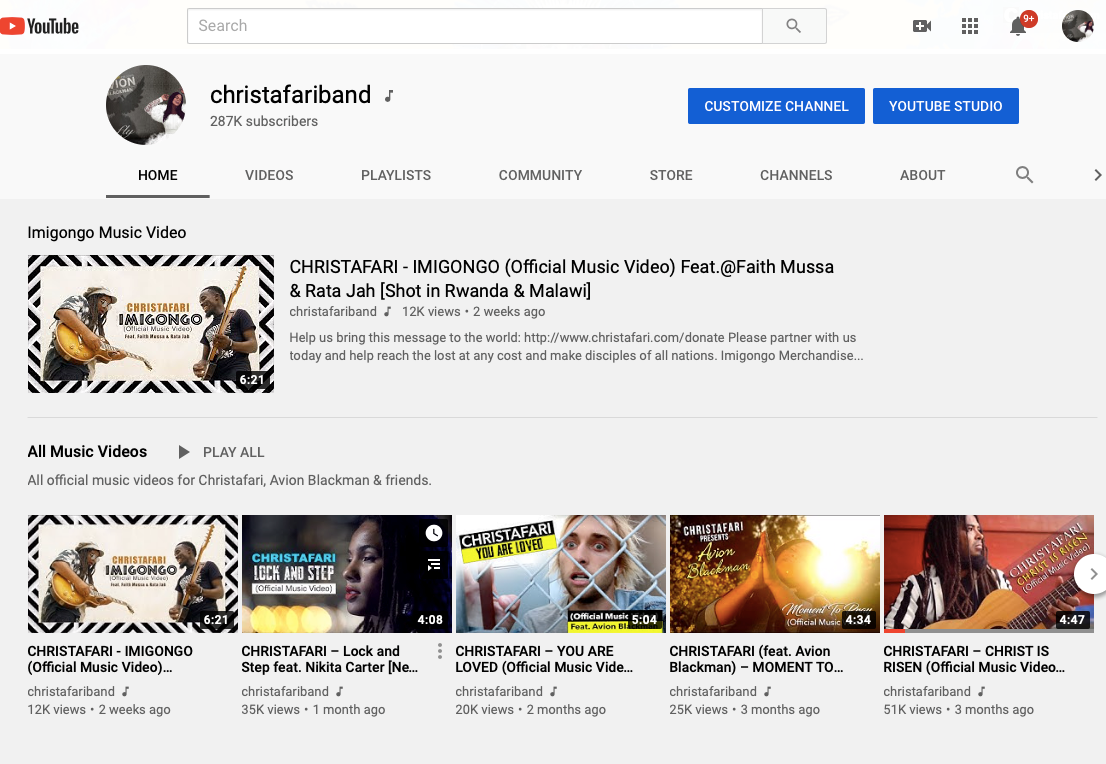Viewport: 1106px width, 764px height.
Task: Click 'Imigongo Music Video' section heading
Action: pyautogui.click(x=107, y=233)
